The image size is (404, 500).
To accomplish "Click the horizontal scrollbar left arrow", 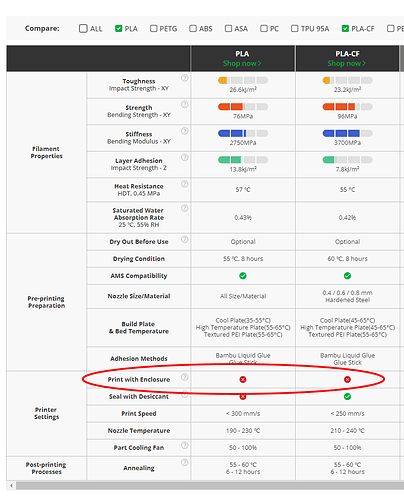I will (x=11, y=486).
